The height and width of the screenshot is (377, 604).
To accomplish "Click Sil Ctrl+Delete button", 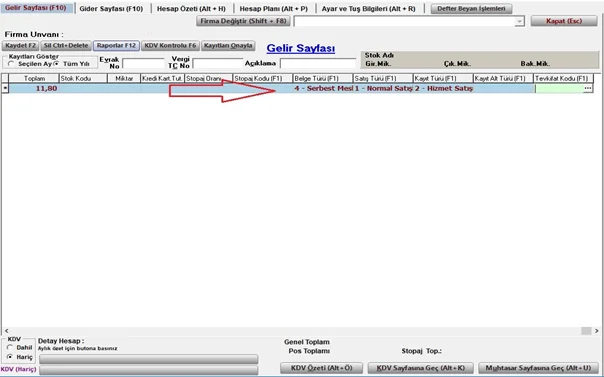I will 66,45.
